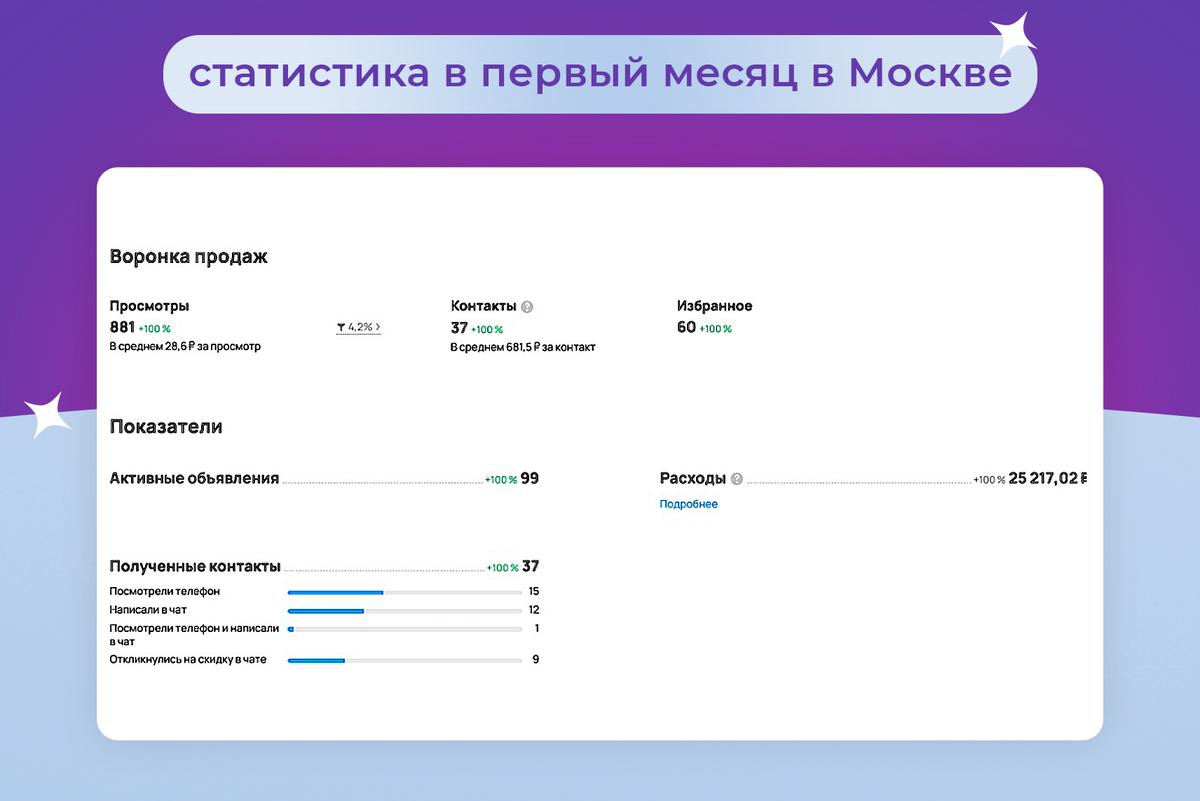
Task: Click the Просмотры value 881
Action: coord(121,327)
